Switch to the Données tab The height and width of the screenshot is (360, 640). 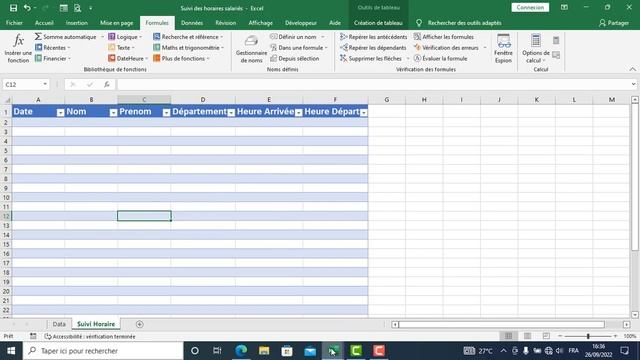coord(192,23)
